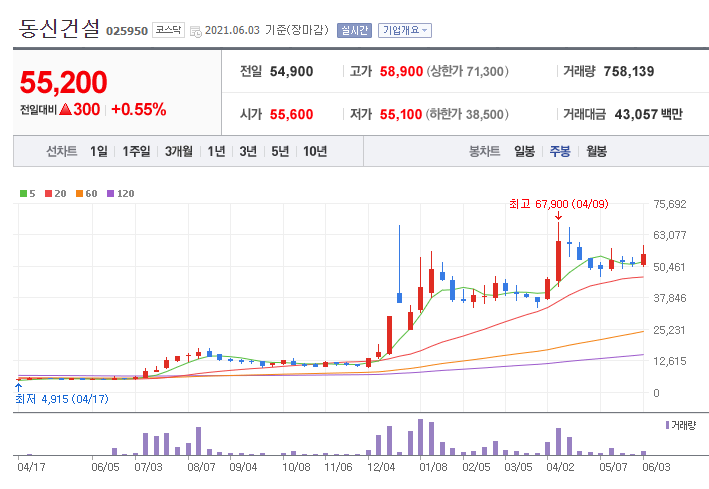This screenshot has width=709, height=489.
Task: Click the orange 60-period moving average swatch
Action: 79,194
